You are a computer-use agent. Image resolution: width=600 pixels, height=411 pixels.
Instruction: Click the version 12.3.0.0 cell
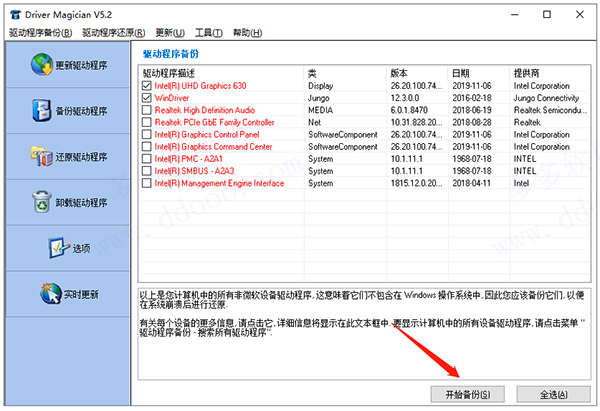405,98
